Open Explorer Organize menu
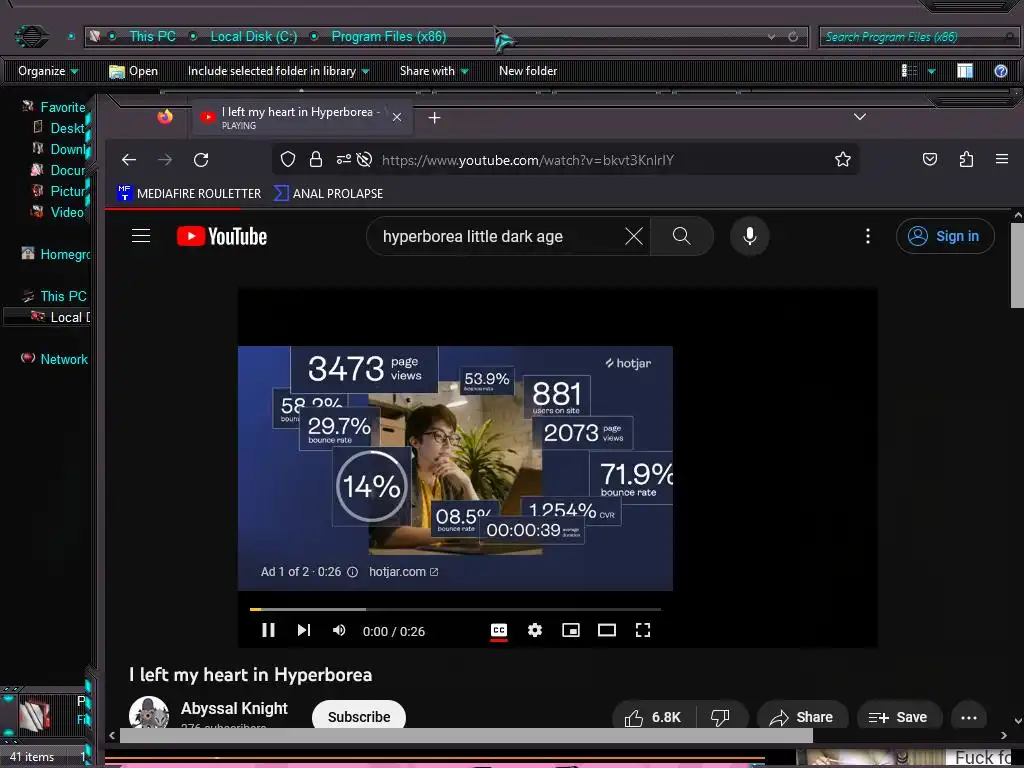The height and width of the screenshot is (768, 1024). pyautogui.click(x=48, y=71)
